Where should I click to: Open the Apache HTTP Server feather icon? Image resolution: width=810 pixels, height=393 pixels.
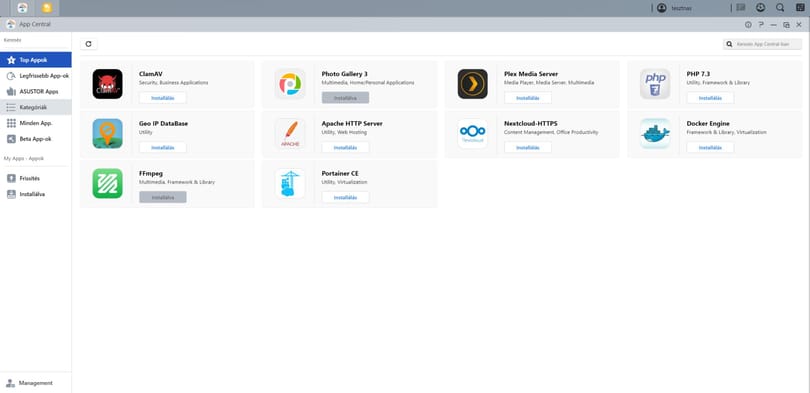(290, 133)
